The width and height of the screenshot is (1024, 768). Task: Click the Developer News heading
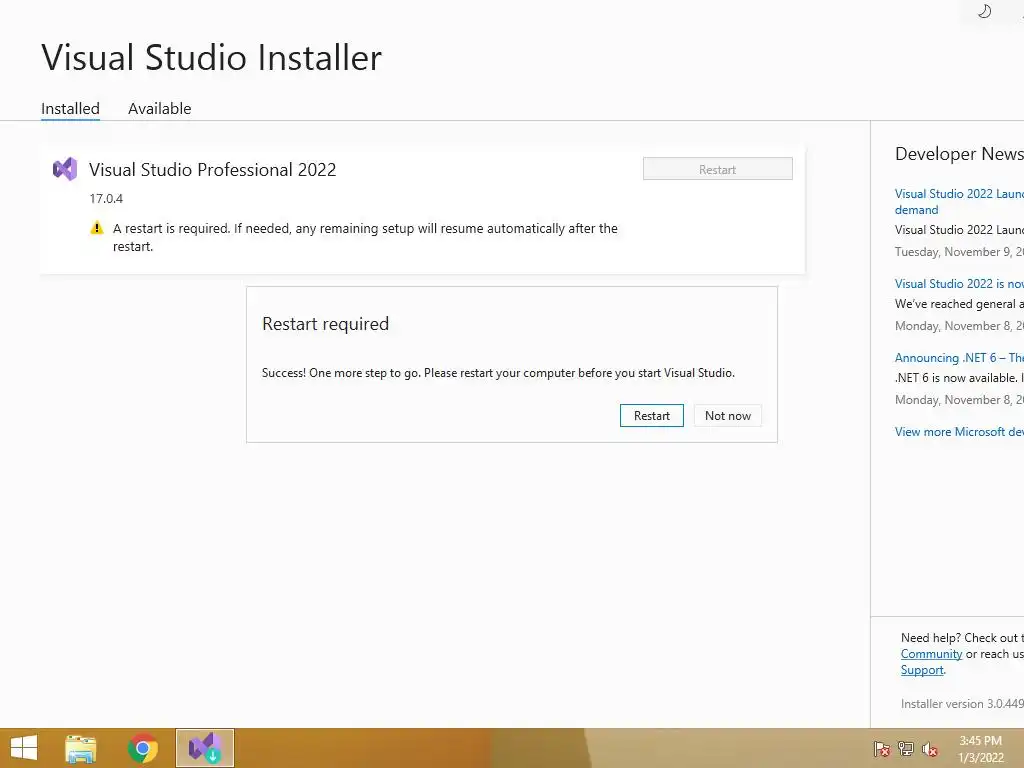(x=959, y=154)
